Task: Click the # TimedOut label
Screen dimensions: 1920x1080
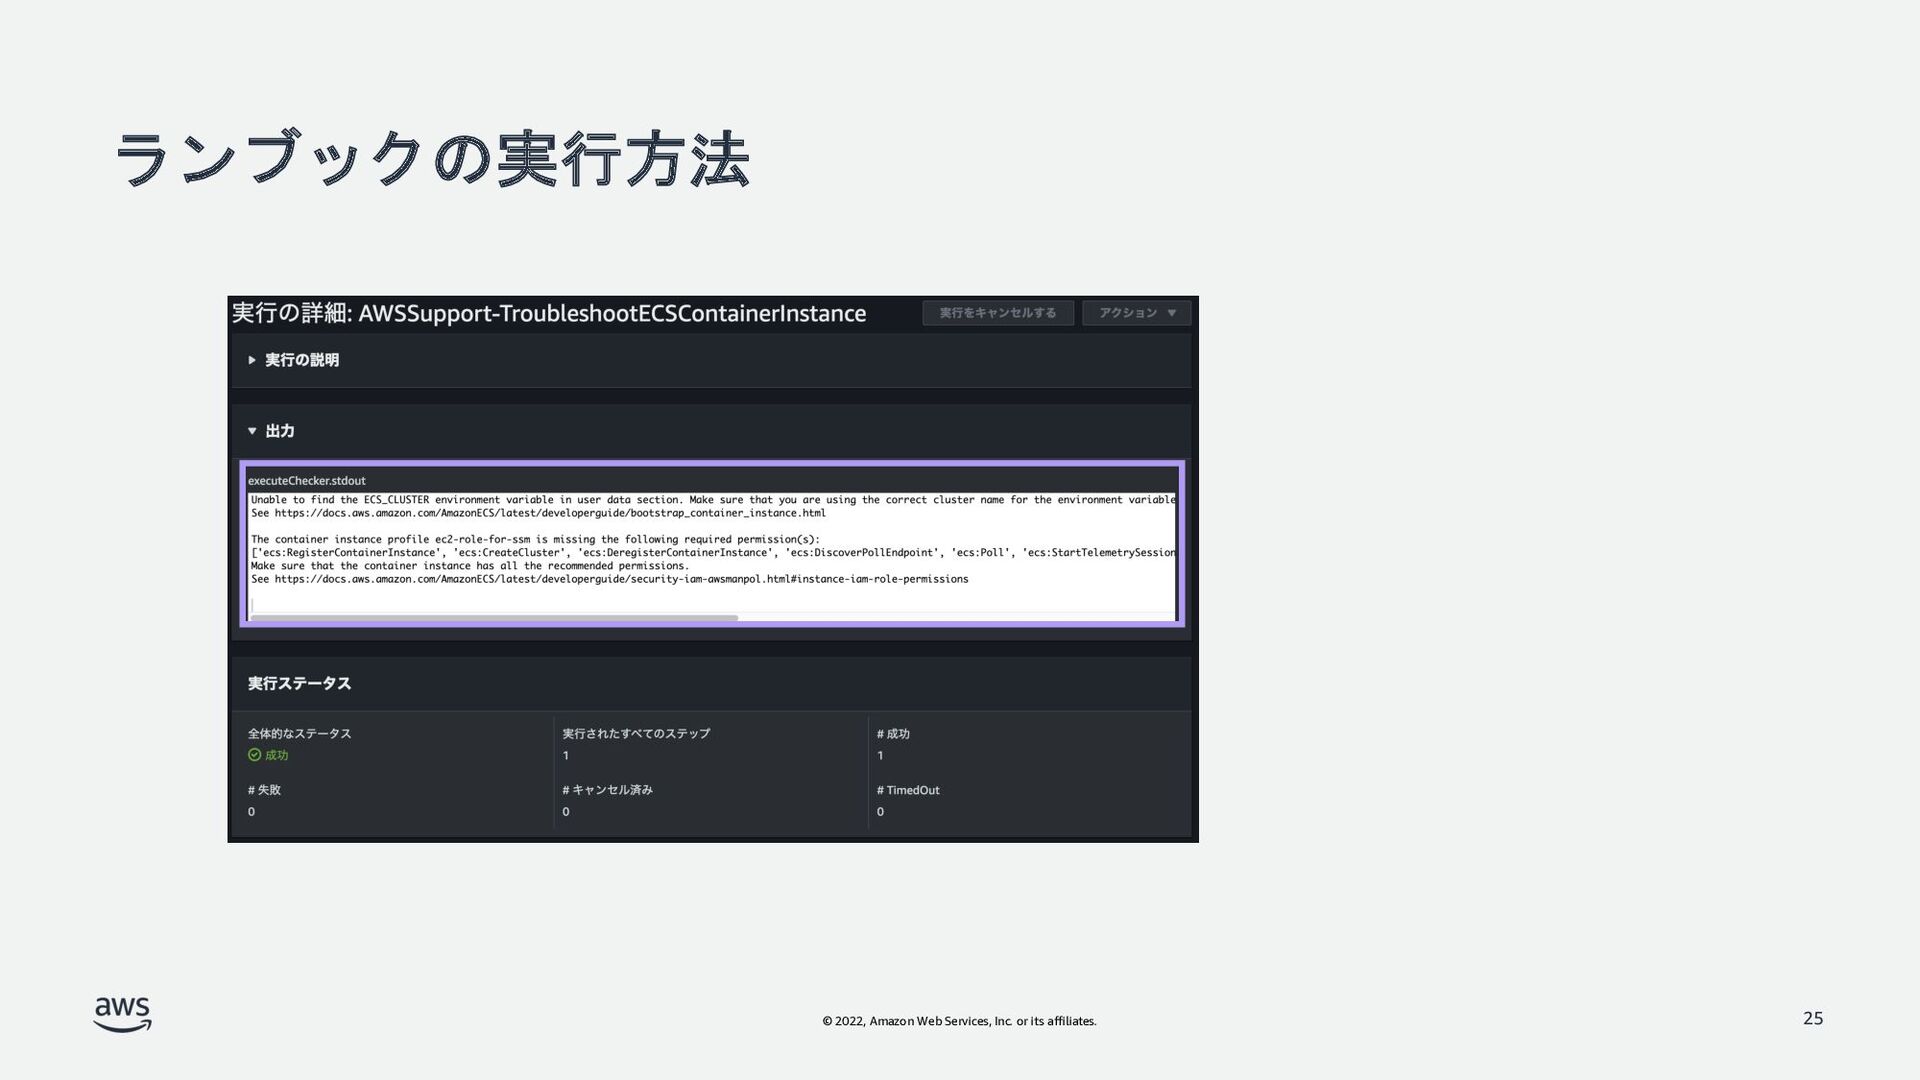Action: tap(908, 790)
